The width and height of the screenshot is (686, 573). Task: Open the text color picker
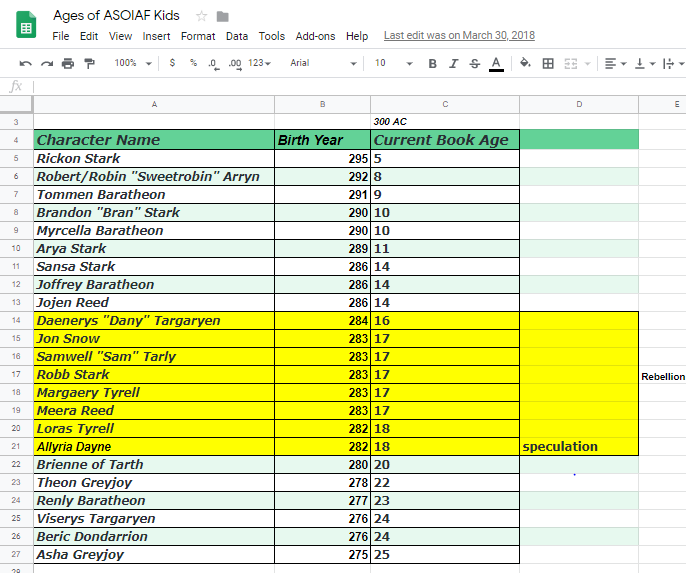click(496, 64)
